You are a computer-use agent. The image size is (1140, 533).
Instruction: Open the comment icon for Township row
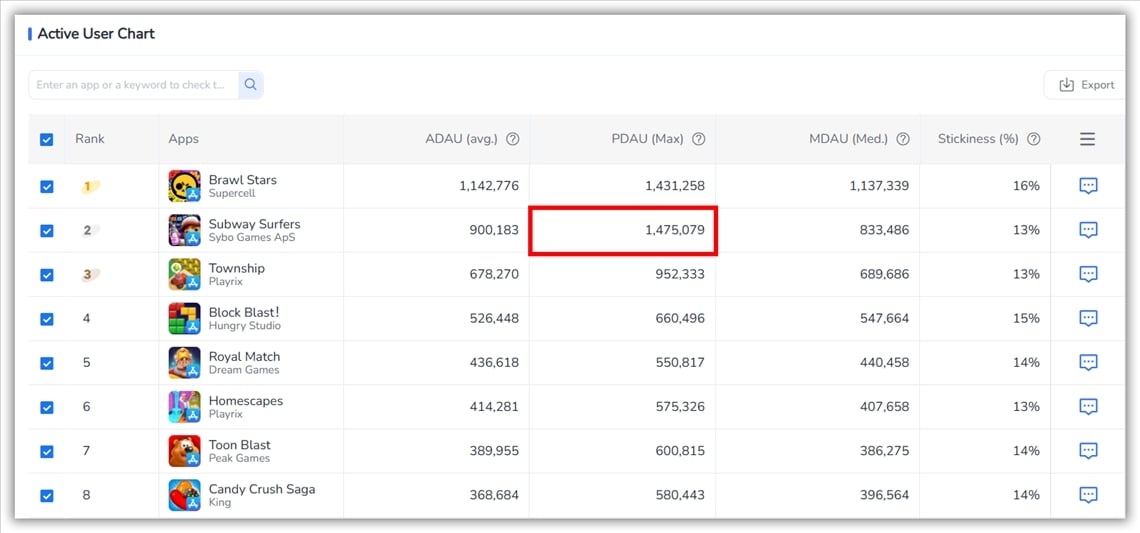pyautogui.click(x=1088, y=274)
